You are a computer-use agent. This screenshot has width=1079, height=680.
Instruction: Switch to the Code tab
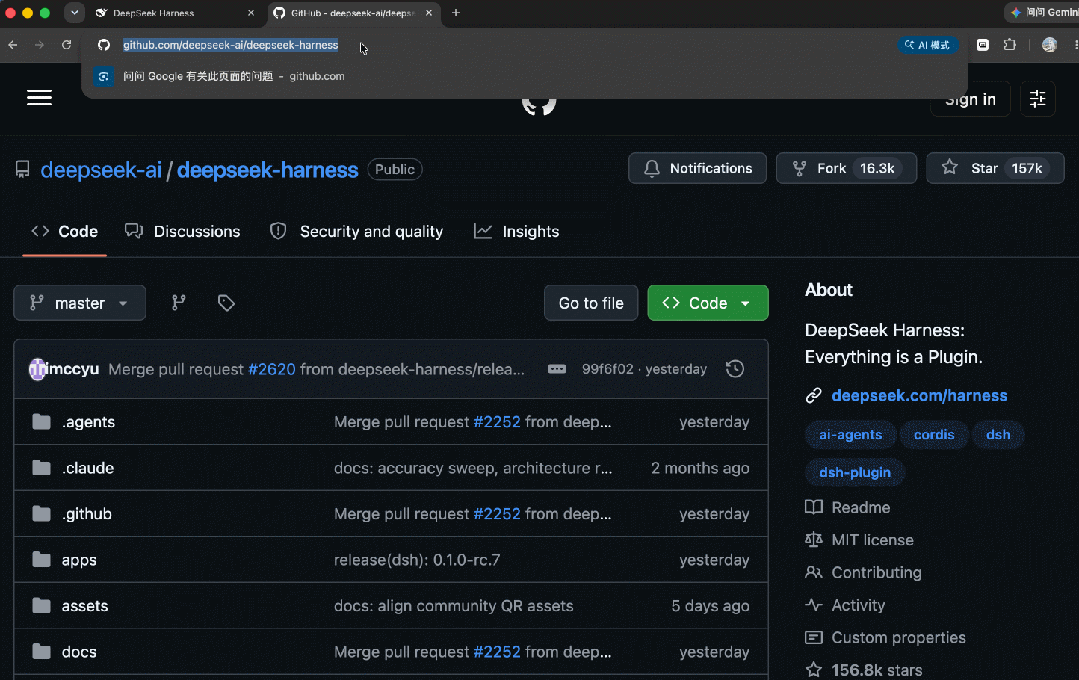[65, 231]
